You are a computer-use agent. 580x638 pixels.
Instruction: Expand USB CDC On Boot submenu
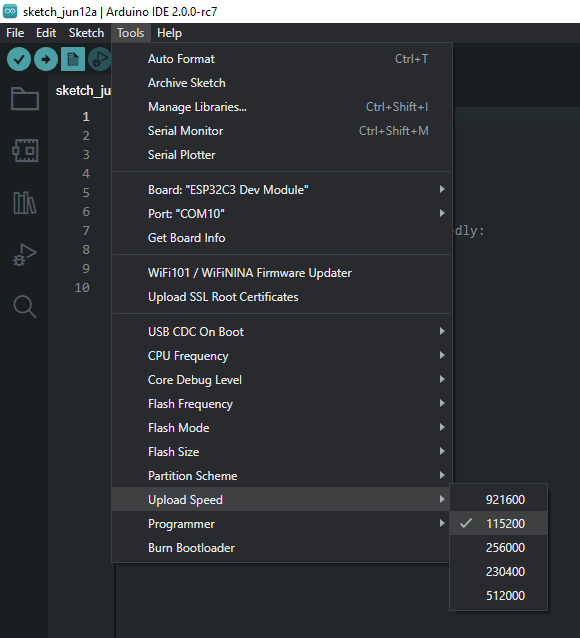click(282, 332)
